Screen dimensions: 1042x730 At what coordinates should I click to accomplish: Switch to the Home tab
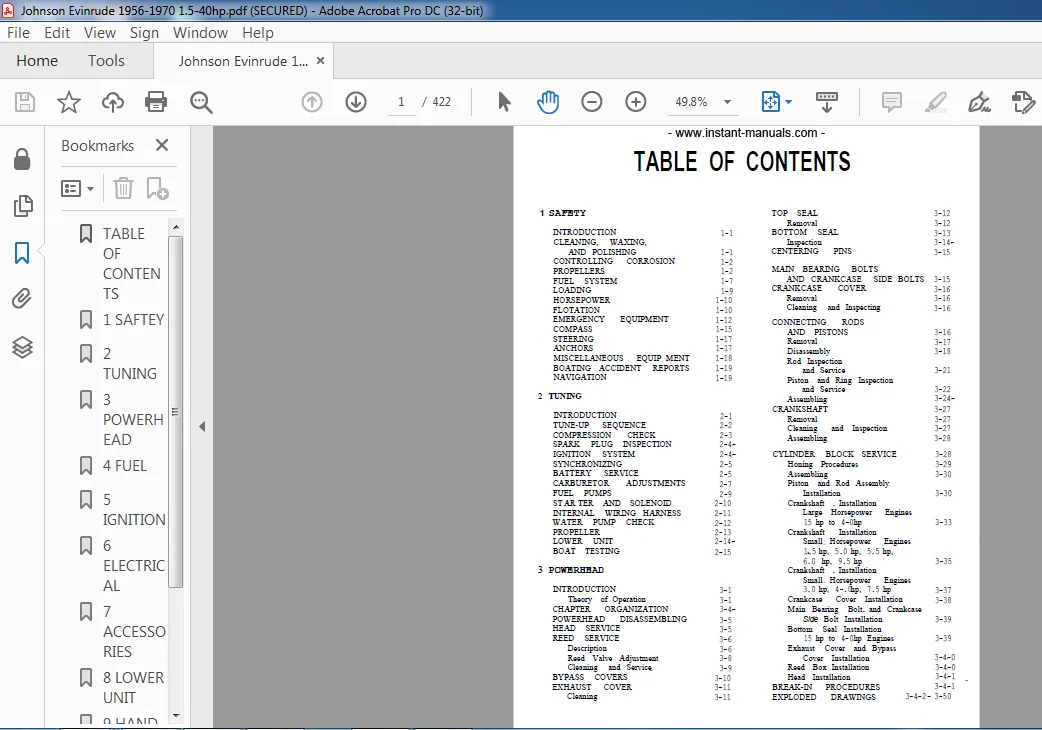click(37, 61)
